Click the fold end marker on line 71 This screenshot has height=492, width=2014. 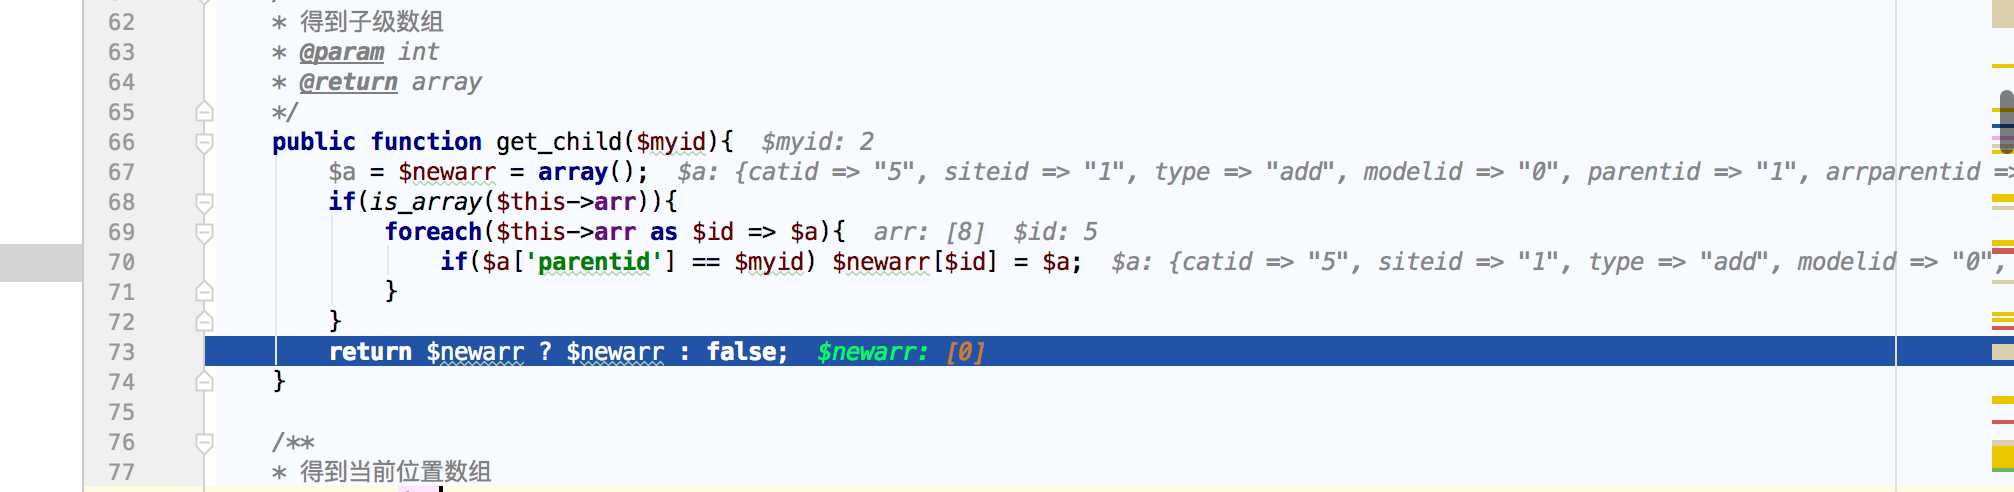[x=204, y=292]
